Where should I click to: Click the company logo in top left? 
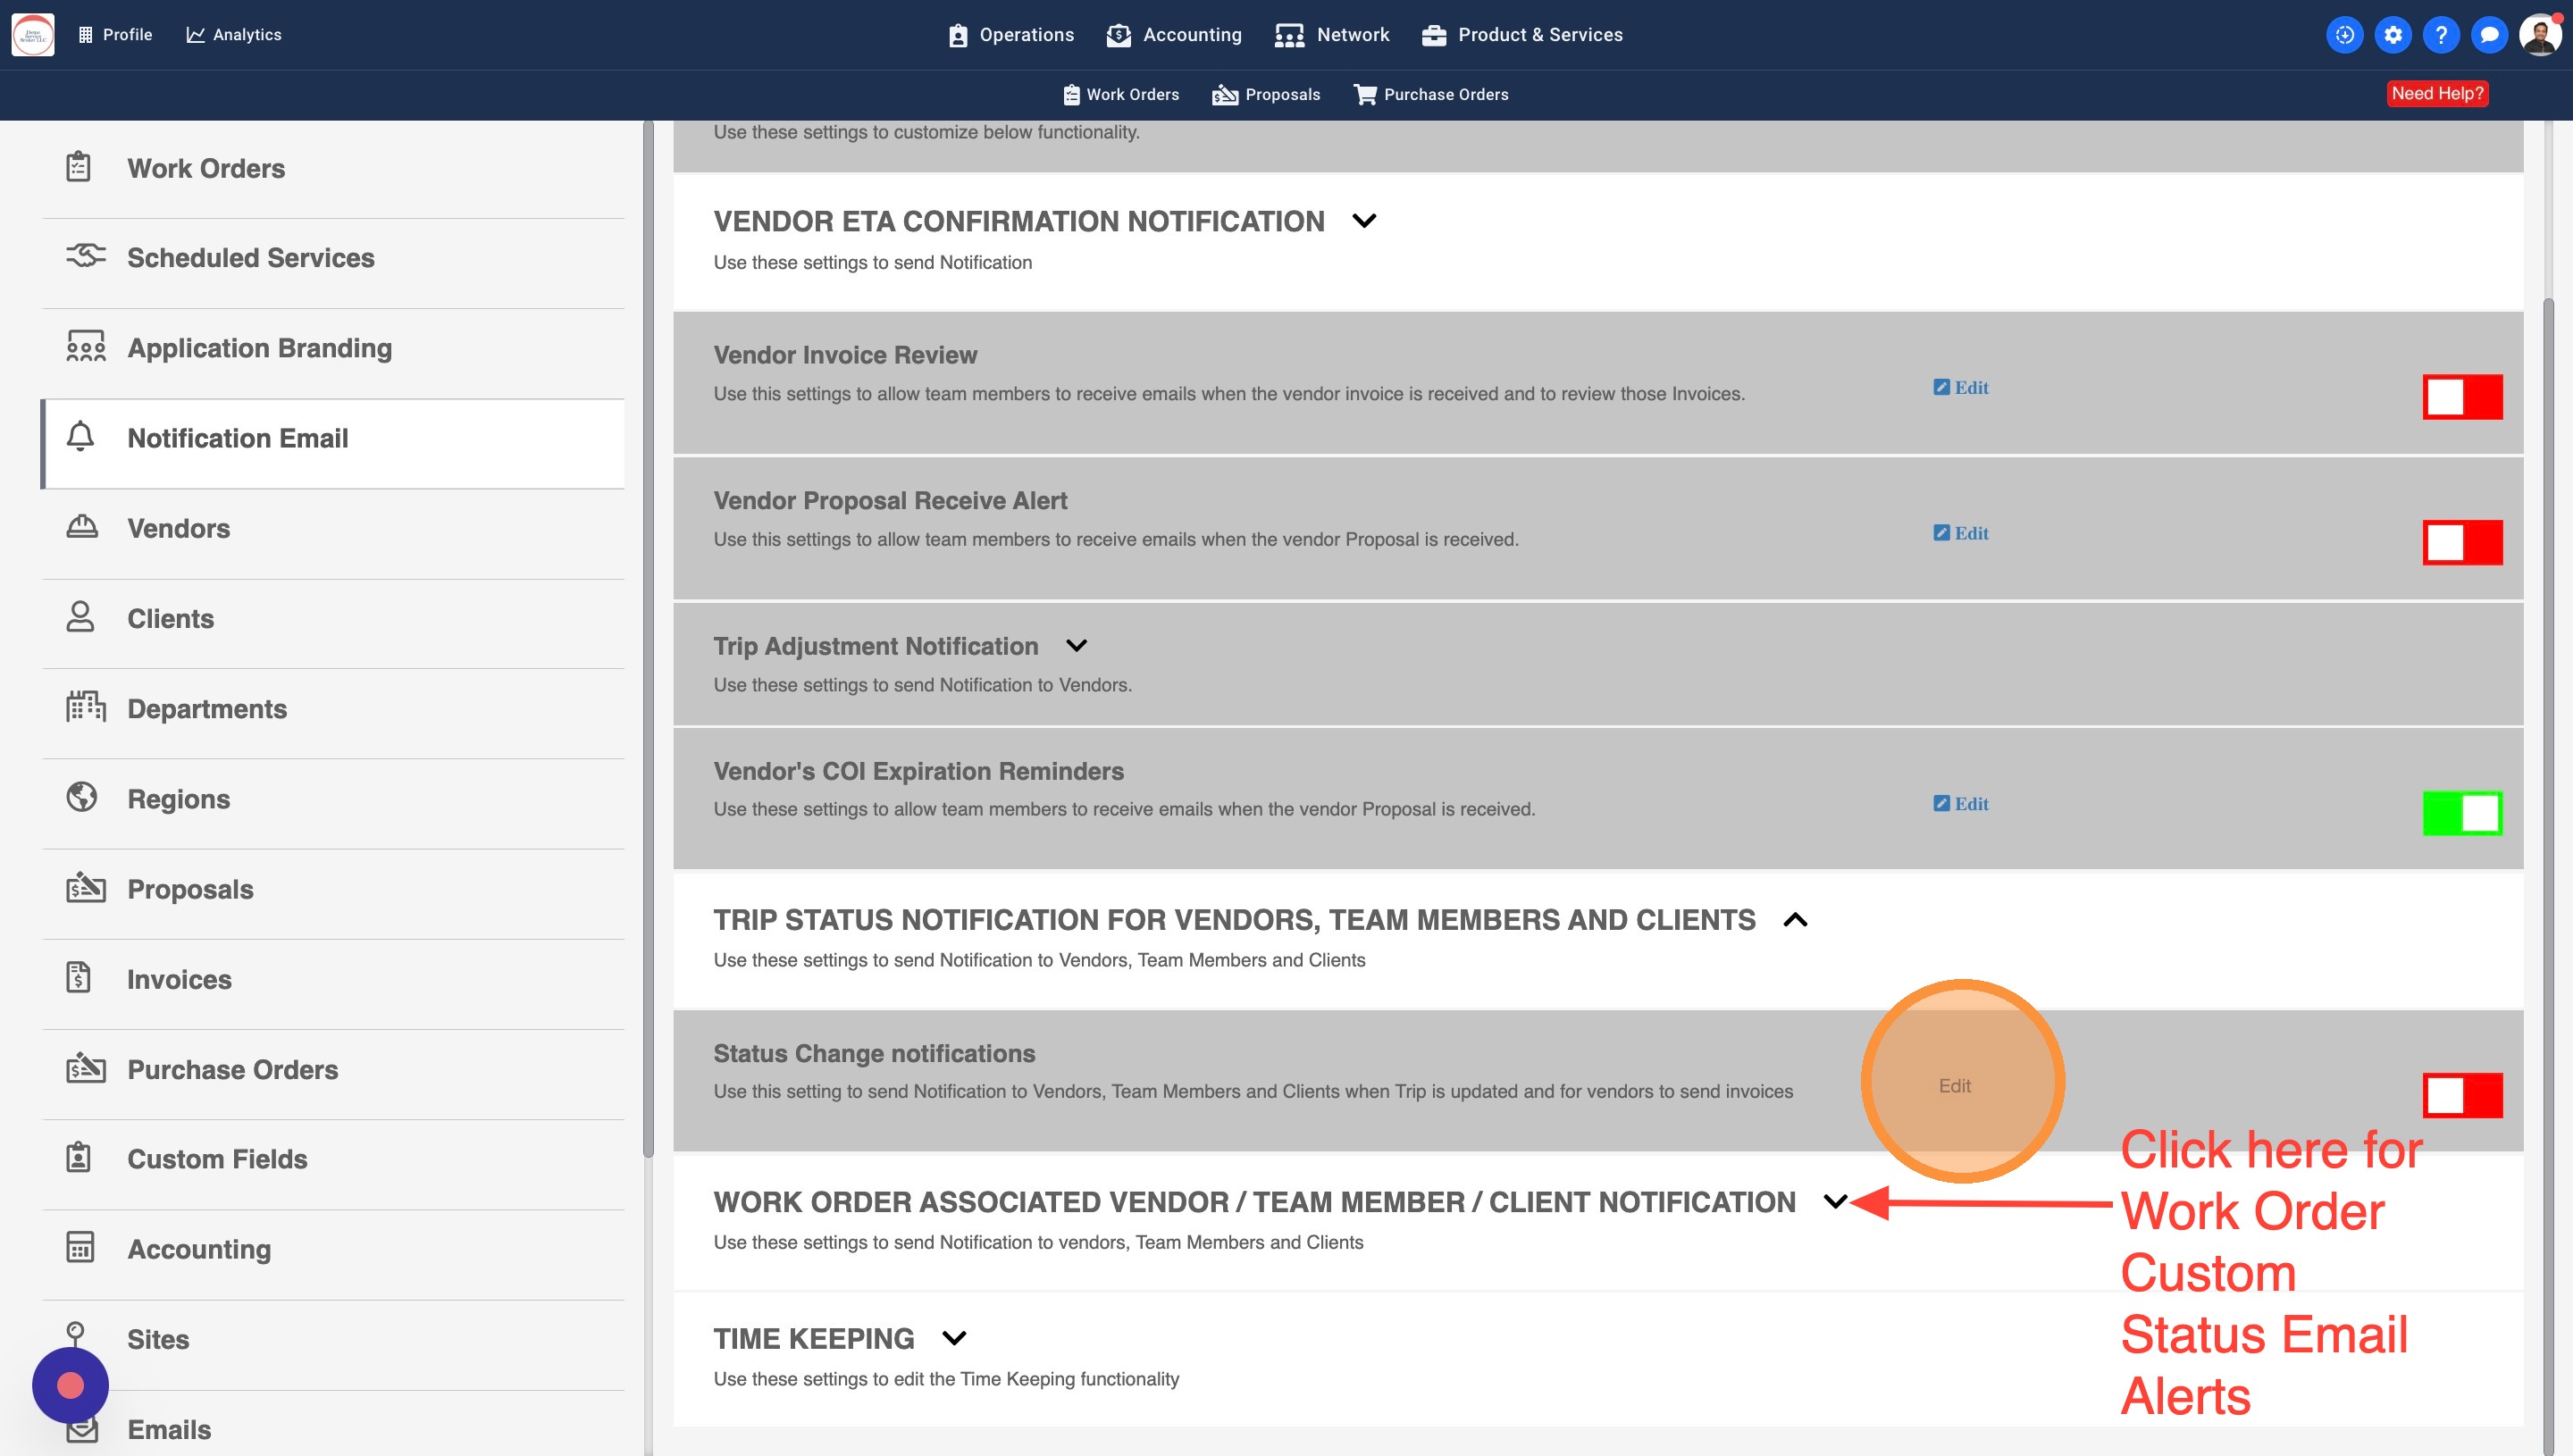(x=33, y=35)
